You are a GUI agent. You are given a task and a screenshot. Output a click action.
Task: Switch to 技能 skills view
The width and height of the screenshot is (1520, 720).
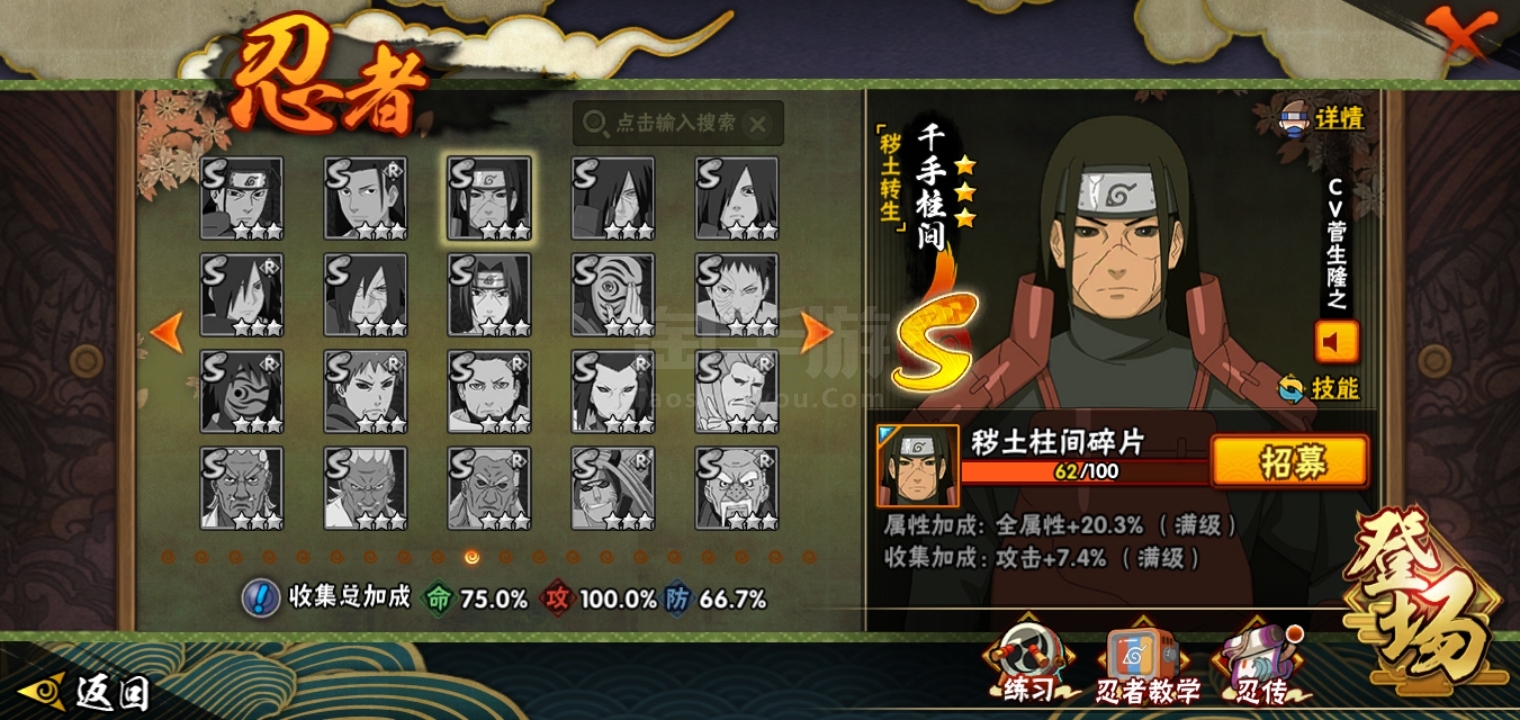[x=1319, y=388]
